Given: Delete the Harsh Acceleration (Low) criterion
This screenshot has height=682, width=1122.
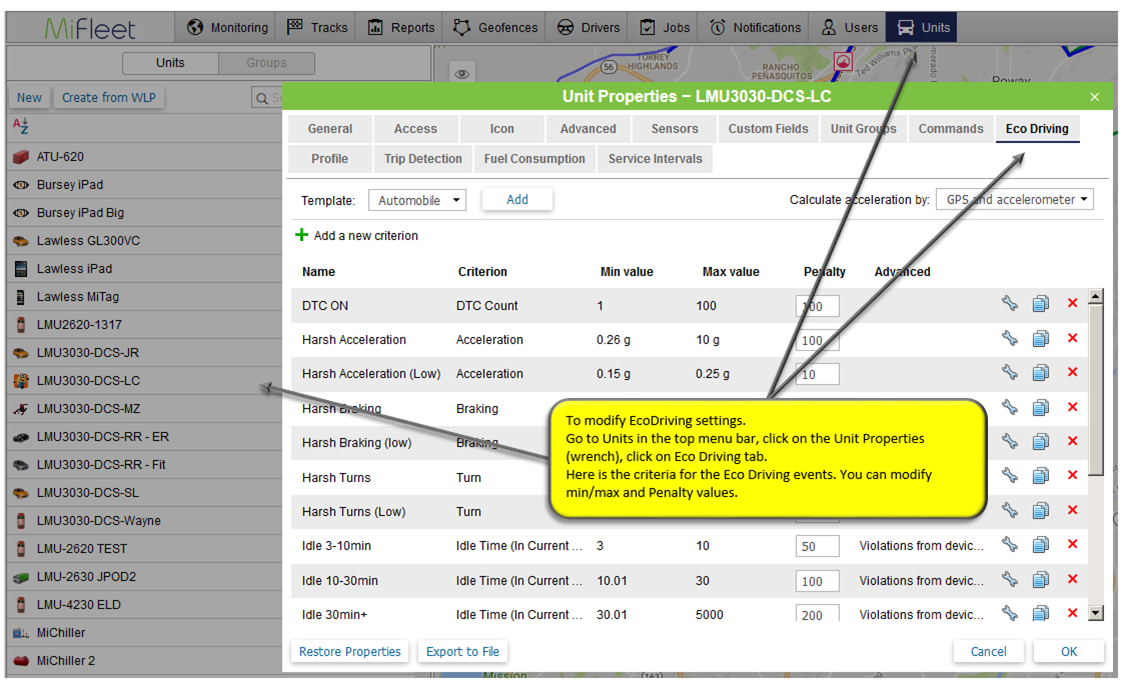Looking at the screenshot, I should (1072, 373).
